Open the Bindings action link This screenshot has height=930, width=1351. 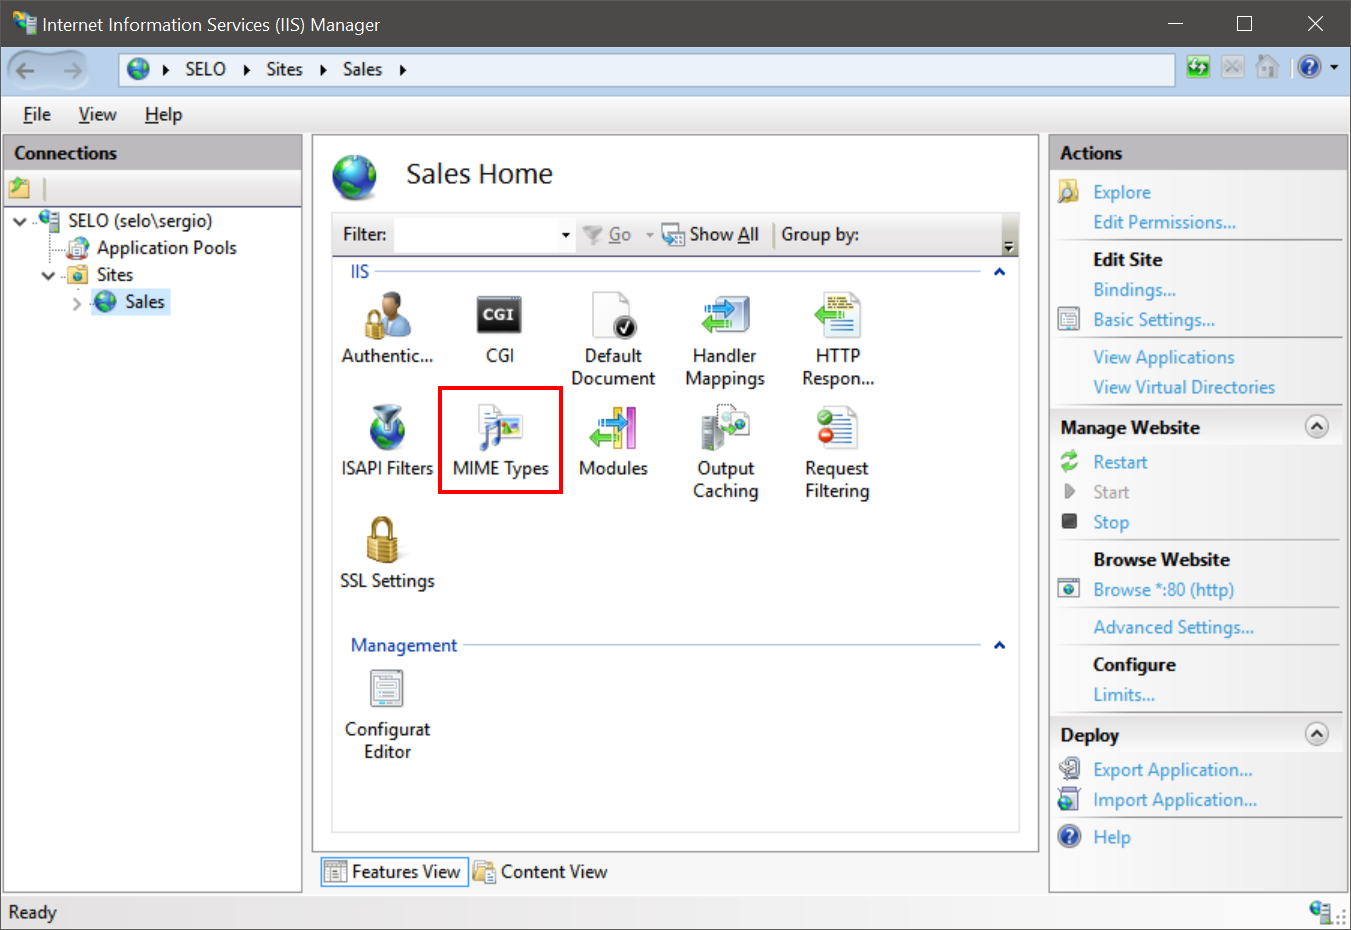point(1134,290)
